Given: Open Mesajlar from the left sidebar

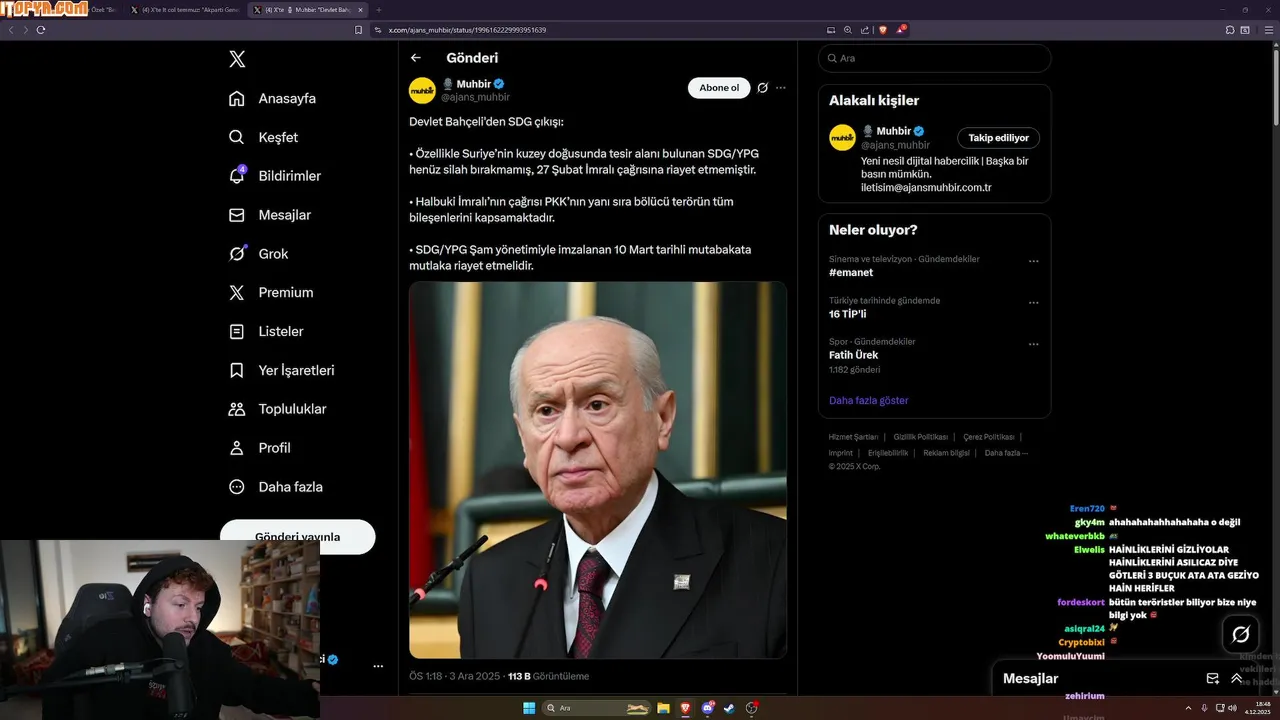Looking at the screenshot, I should pyautogui.click(x=270, y=215).
